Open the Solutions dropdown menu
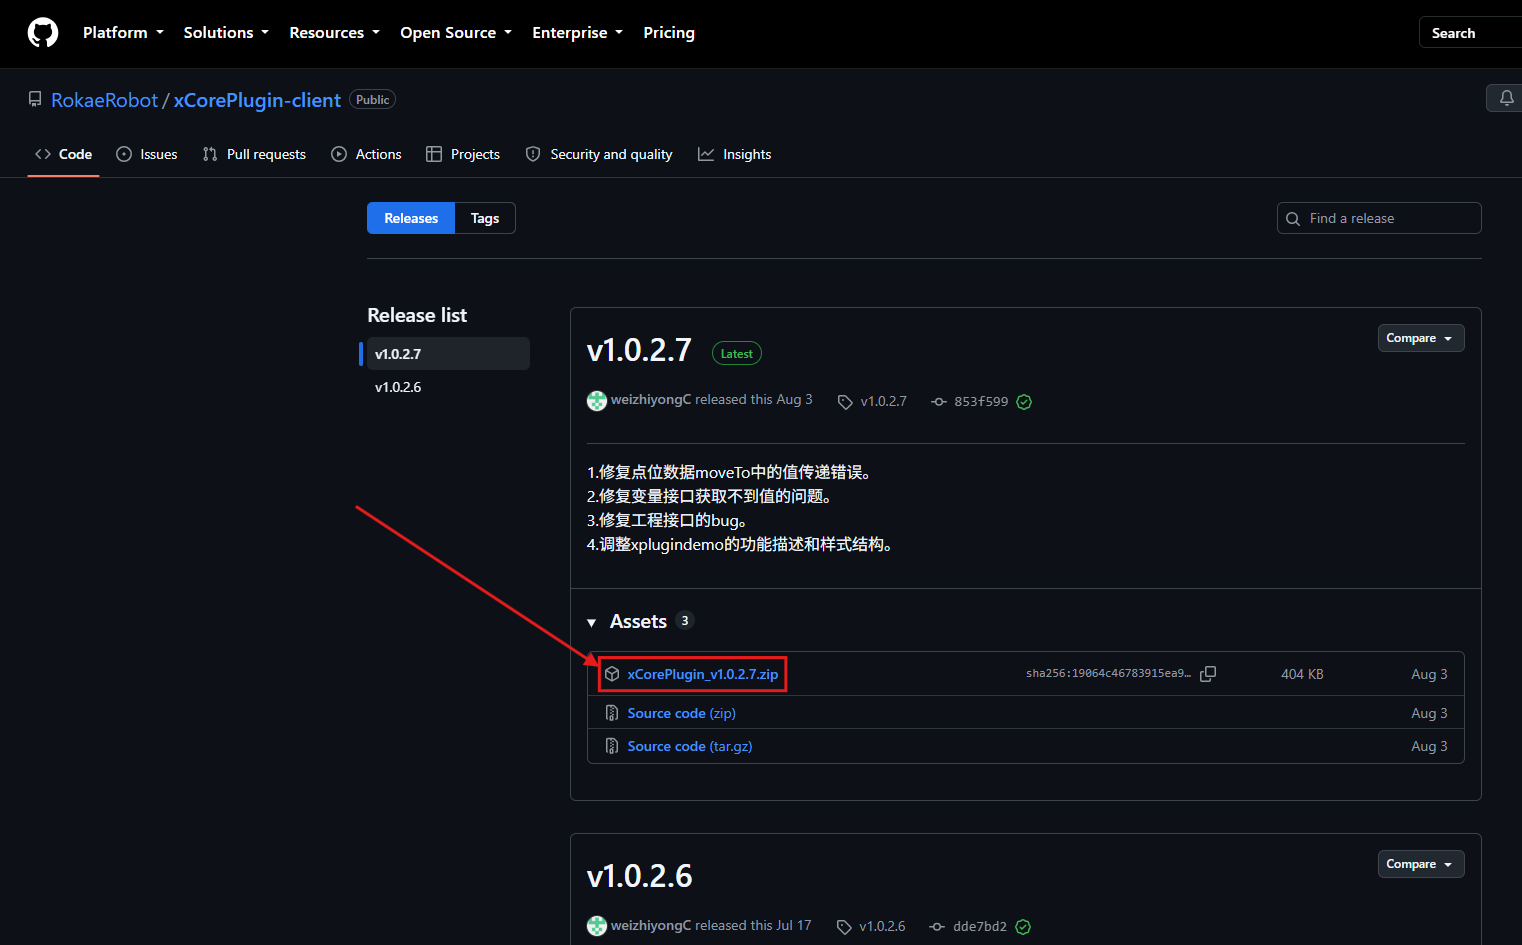 (x=226, y=32)
